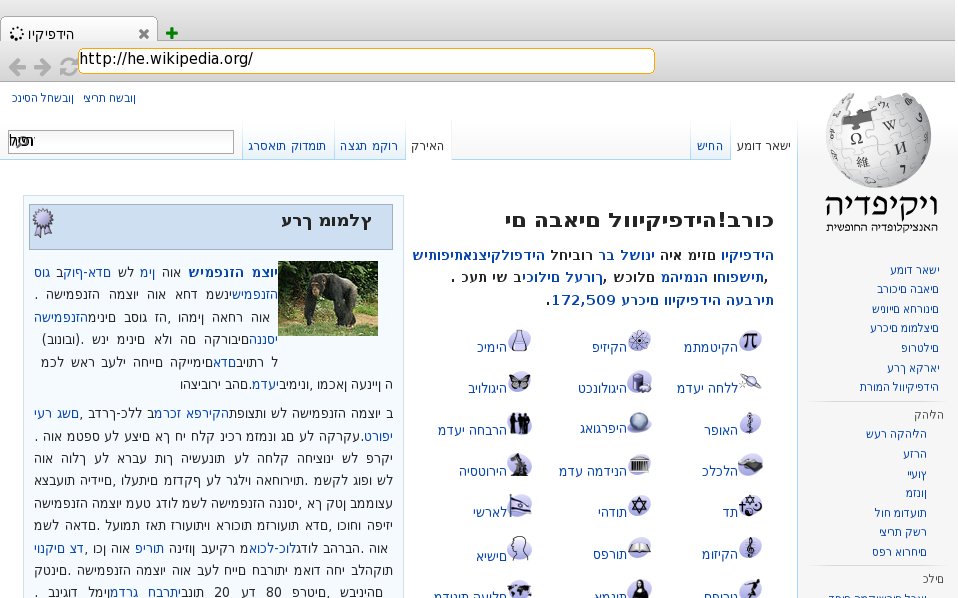Open the butterfly biology portal icon
Screen dimensions: 958x598
pos(519,382)
